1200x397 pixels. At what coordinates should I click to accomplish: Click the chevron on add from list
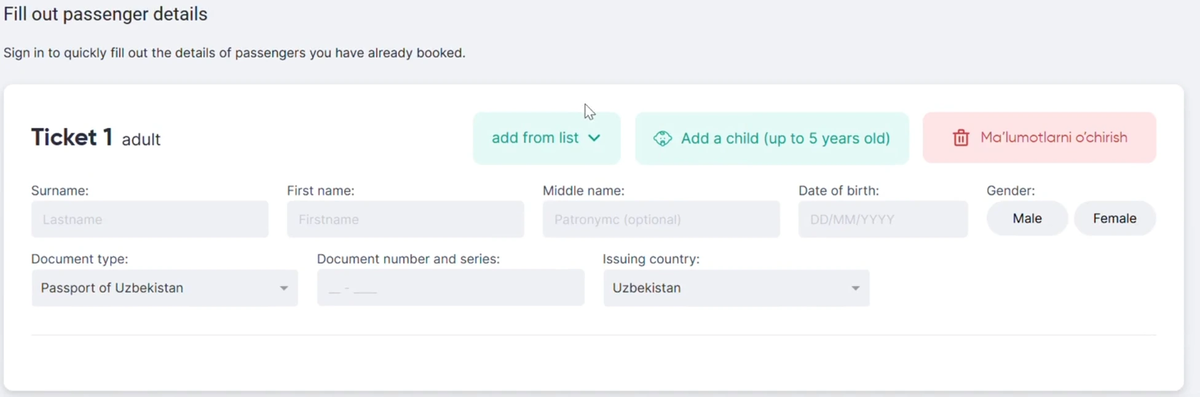594,138
